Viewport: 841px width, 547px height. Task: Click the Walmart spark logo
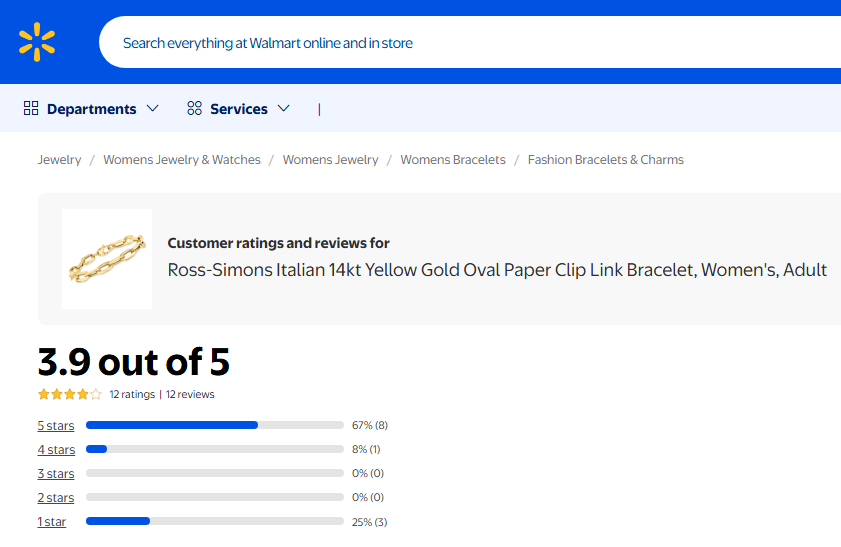click(x=37, y=42)
